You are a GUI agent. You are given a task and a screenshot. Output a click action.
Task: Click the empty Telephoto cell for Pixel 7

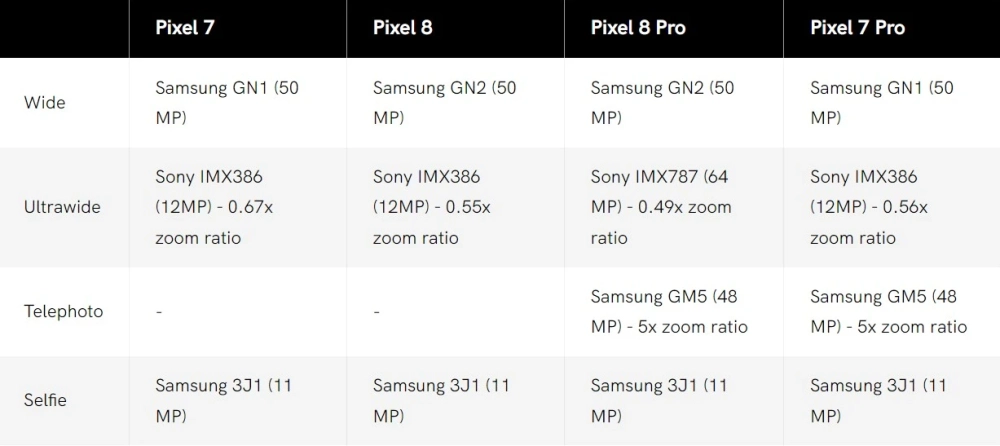[159, 312]
